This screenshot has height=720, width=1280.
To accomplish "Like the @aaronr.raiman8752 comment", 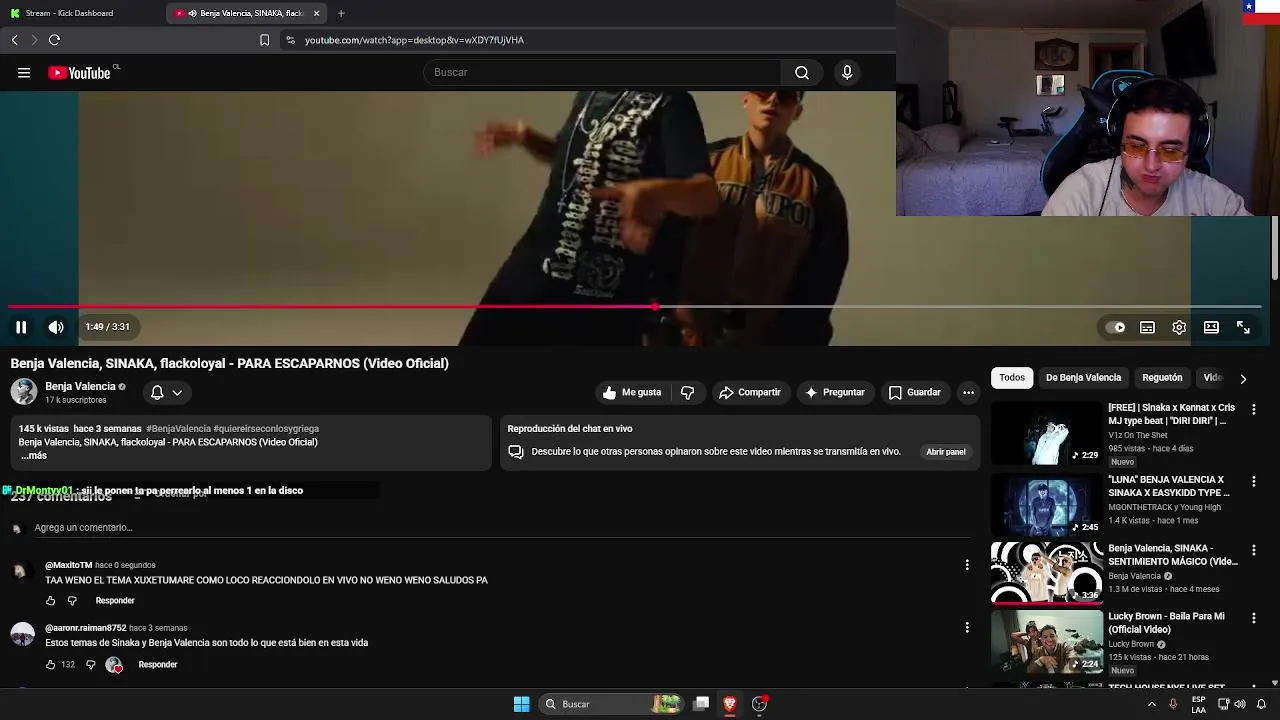I will coord(50,665).
